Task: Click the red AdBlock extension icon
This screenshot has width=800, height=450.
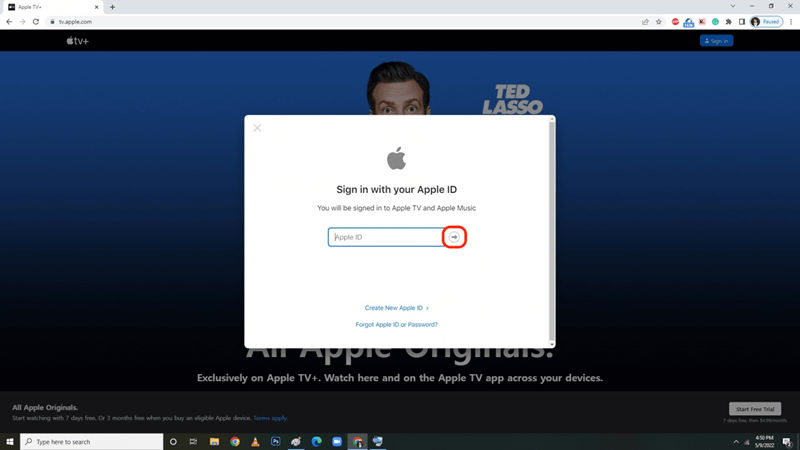Action: pos(675,21)
